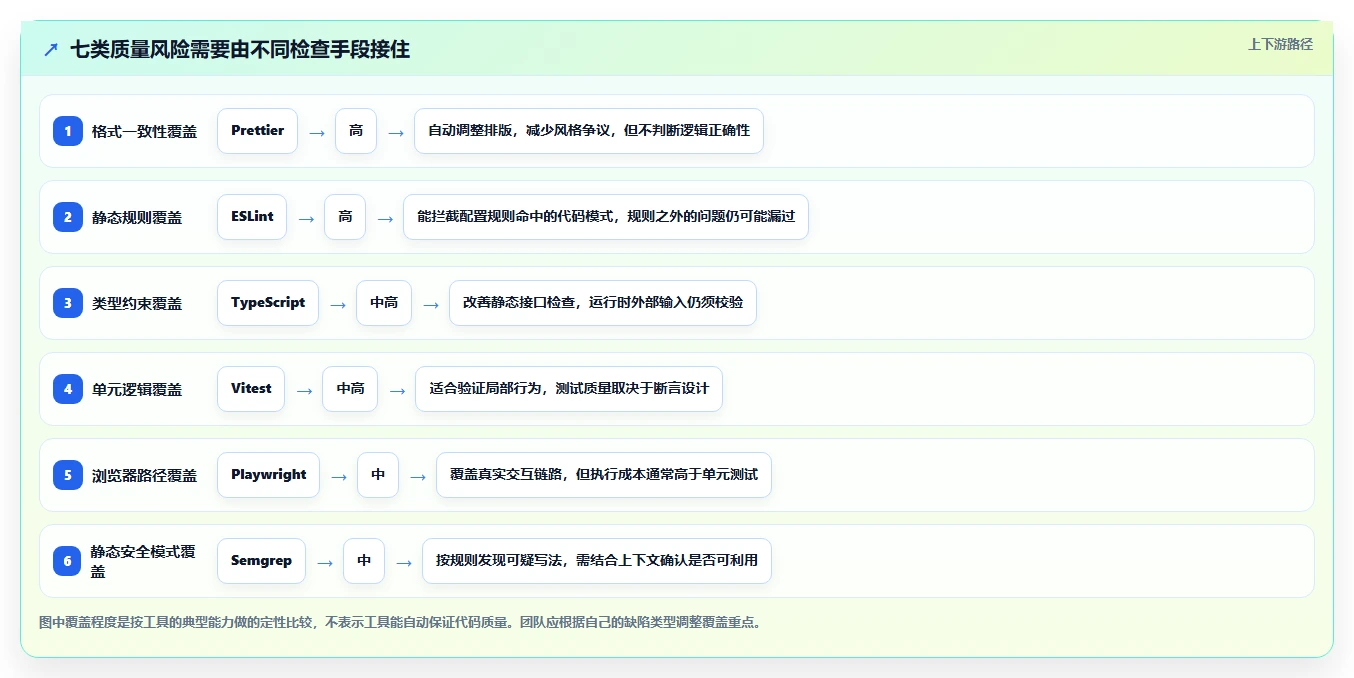
Task: Click the 中 rating in the Semgrep row
Action: [364, 561]
